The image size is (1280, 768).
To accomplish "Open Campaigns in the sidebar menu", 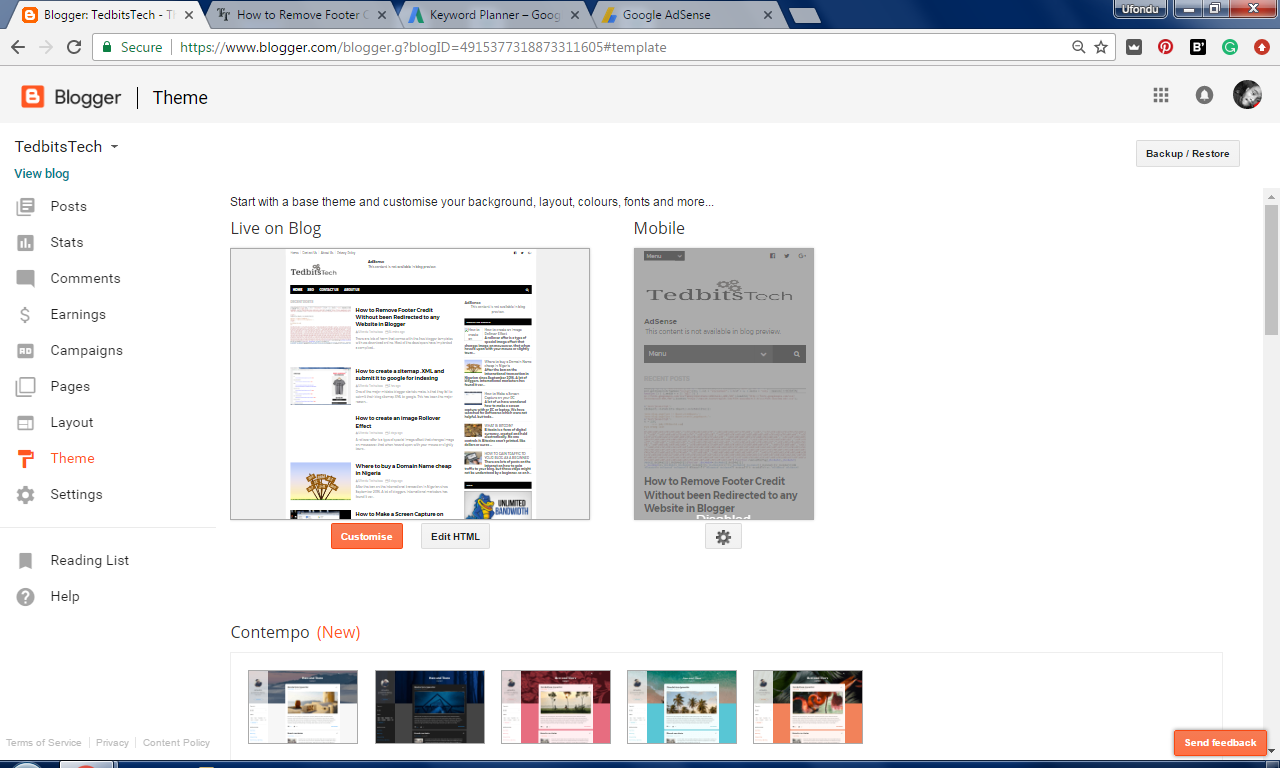I will click(x=87, y=350).
